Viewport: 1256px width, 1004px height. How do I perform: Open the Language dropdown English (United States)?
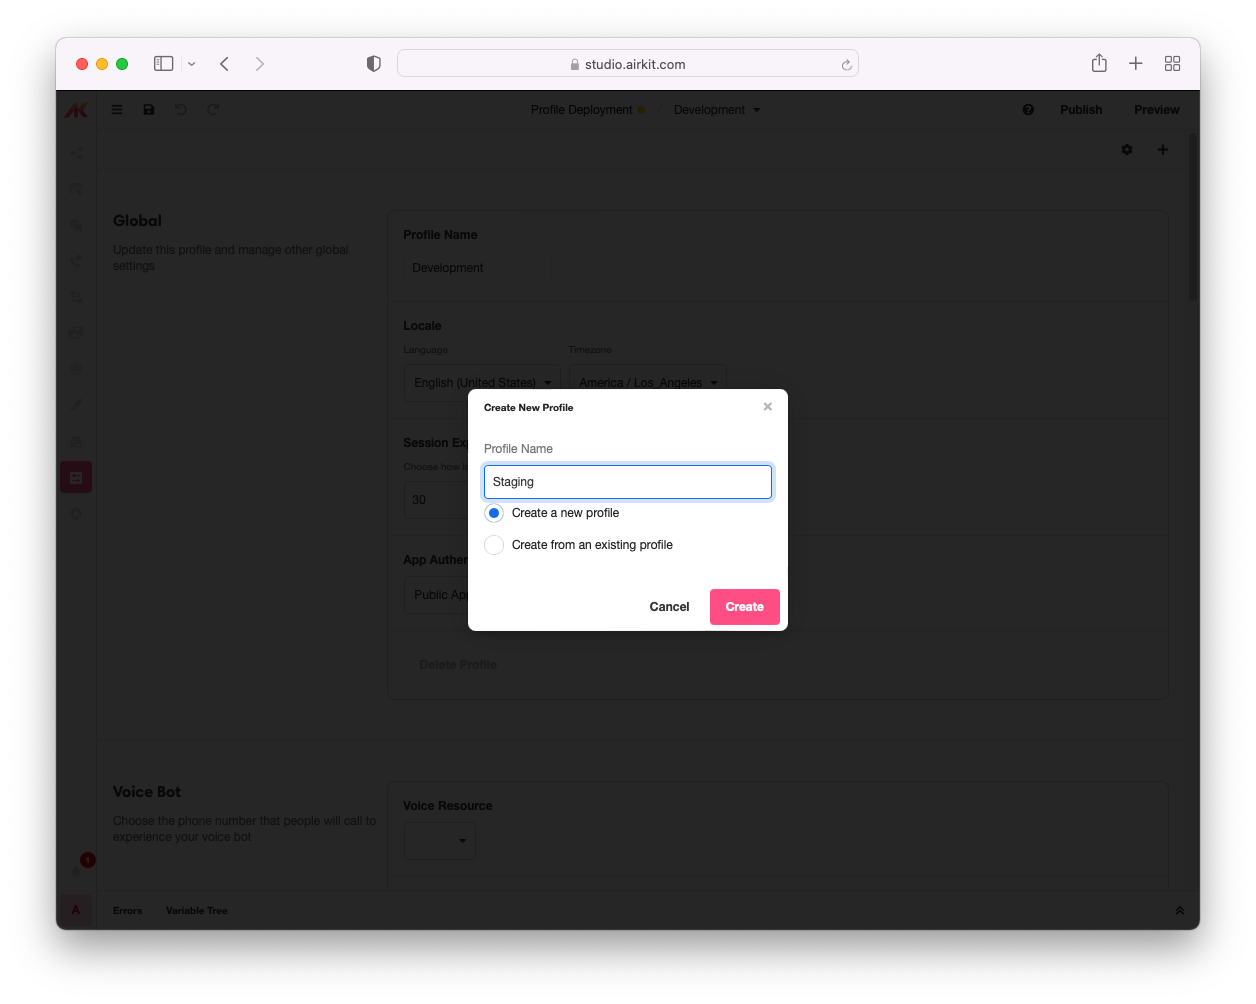point(482,383)
